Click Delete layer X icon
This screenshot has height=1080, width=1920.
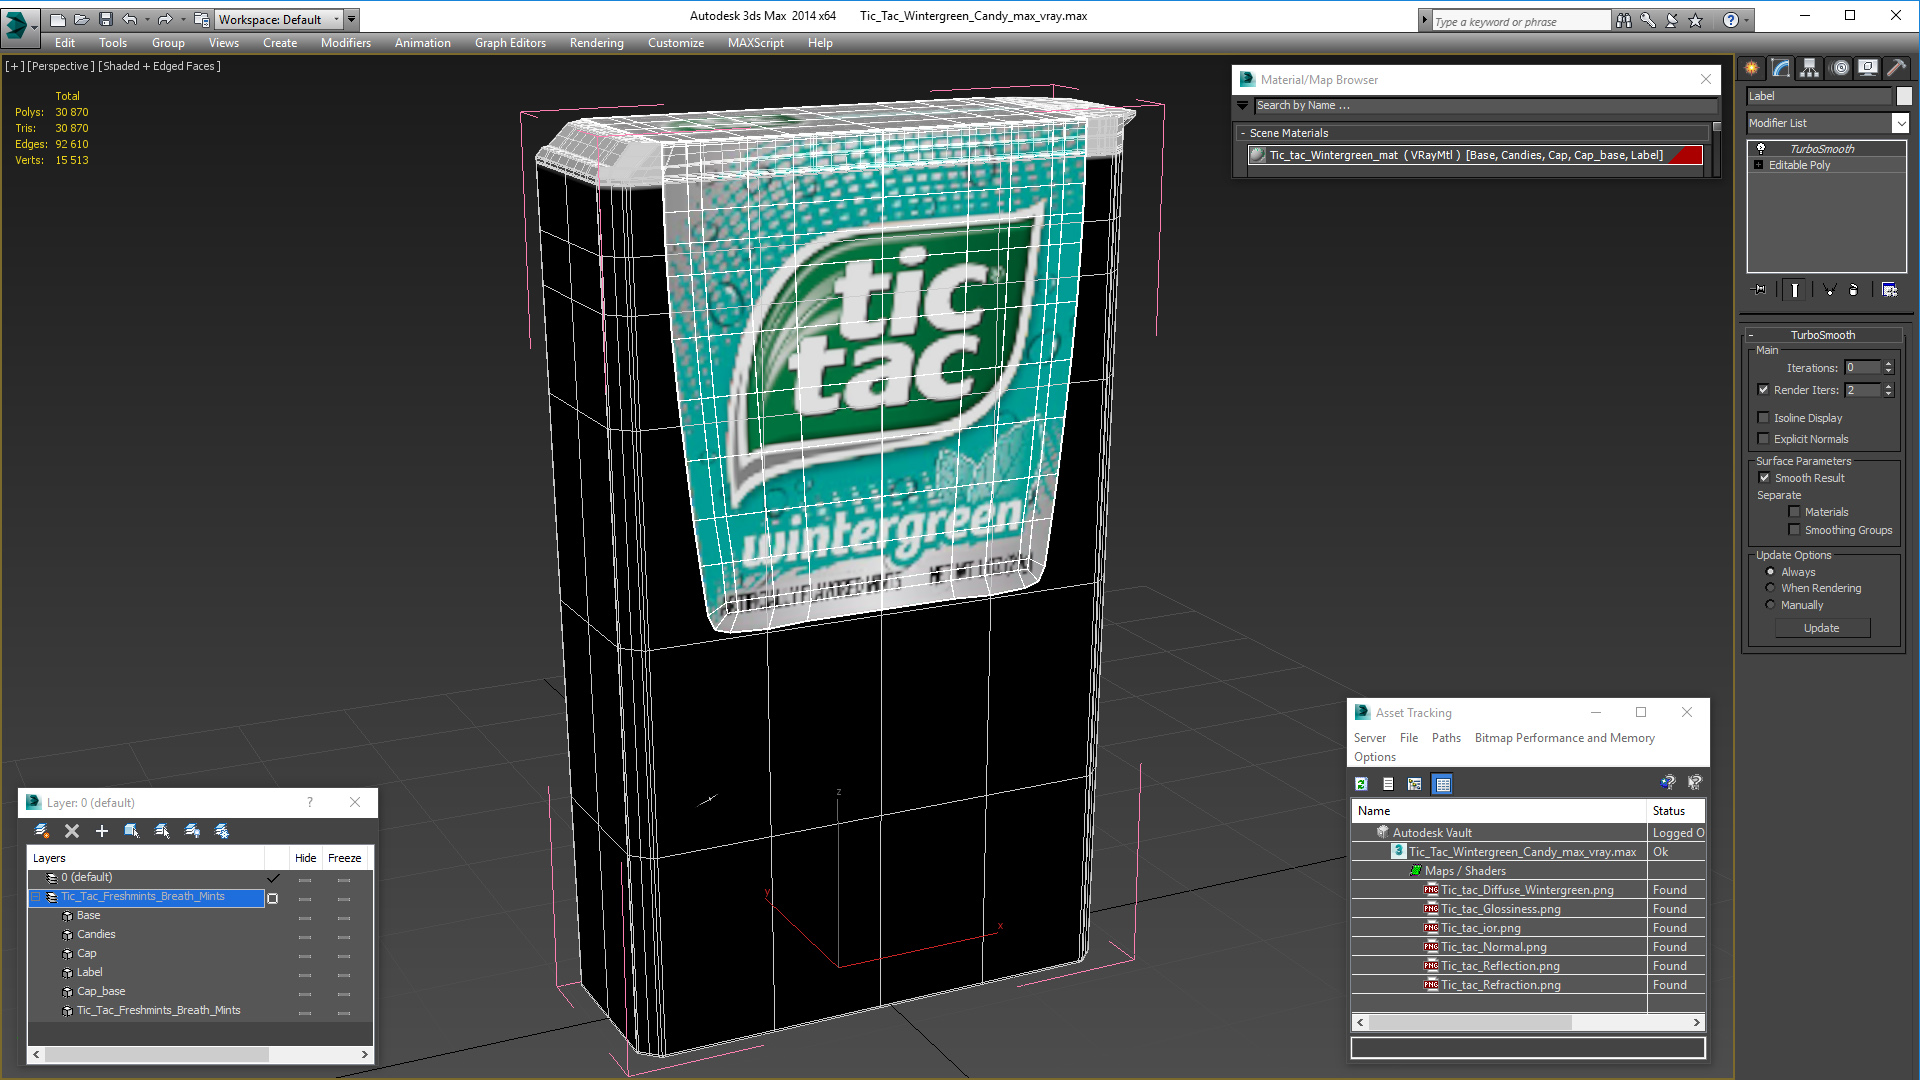(x=72, y=831)
